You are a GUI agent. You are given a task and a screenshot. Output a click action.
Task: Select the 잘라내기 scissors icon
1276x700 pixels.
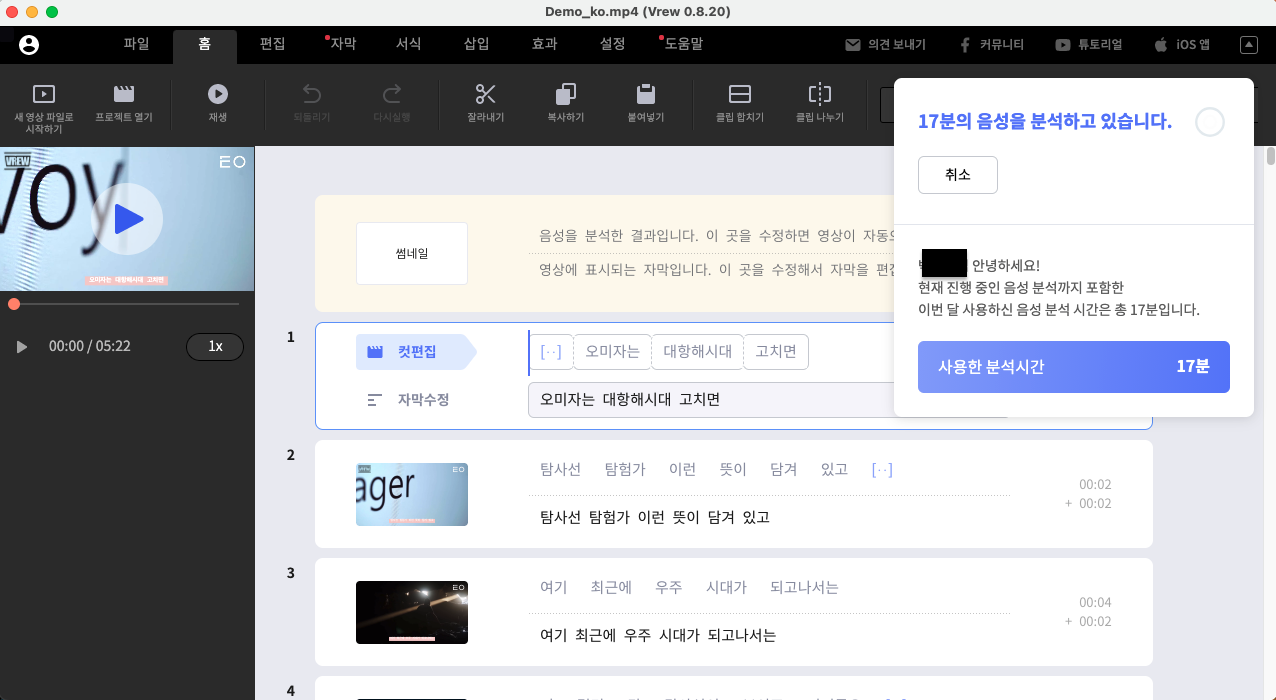coord(486,94)
